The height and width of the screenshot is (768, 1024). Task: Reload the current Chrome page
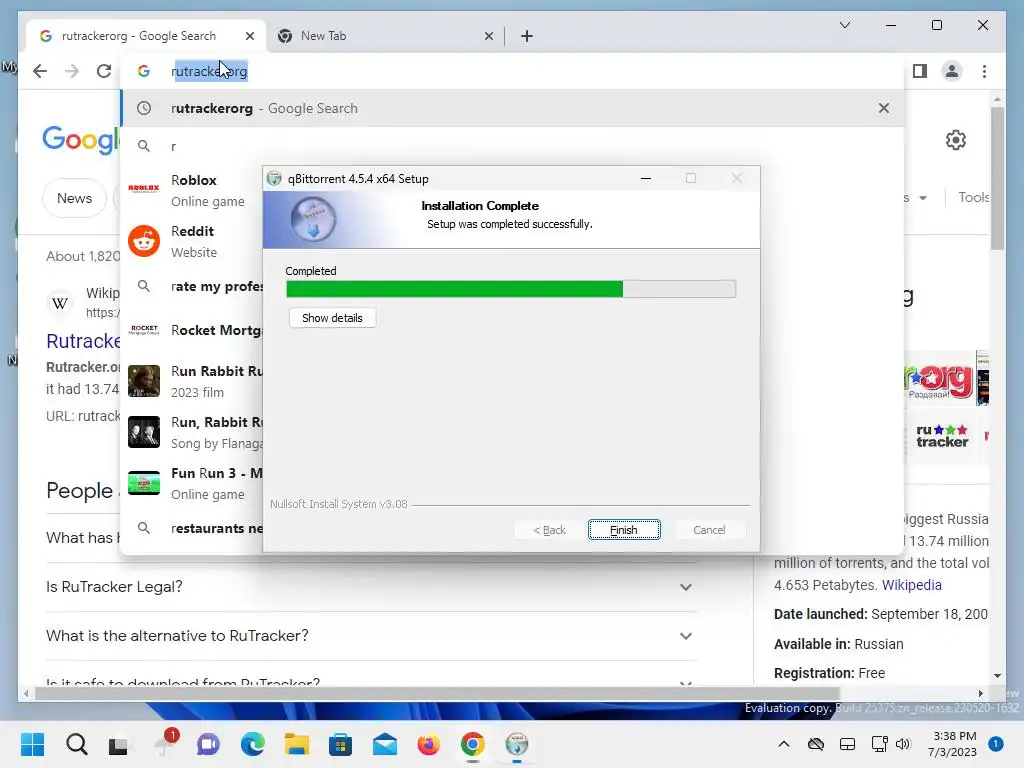tap(104, 71)
